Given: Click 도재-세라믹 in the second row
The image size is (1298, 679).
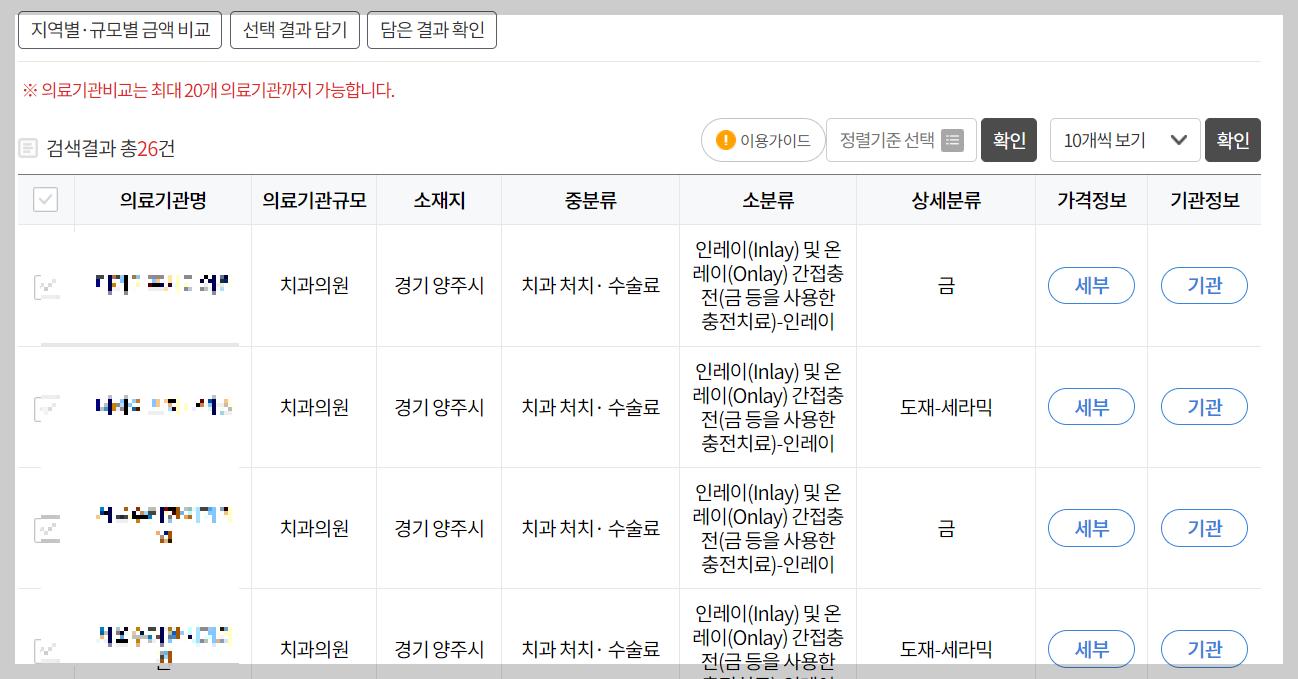Looking at the screenshot, I should pyautogui.click(x=946, y=407).
